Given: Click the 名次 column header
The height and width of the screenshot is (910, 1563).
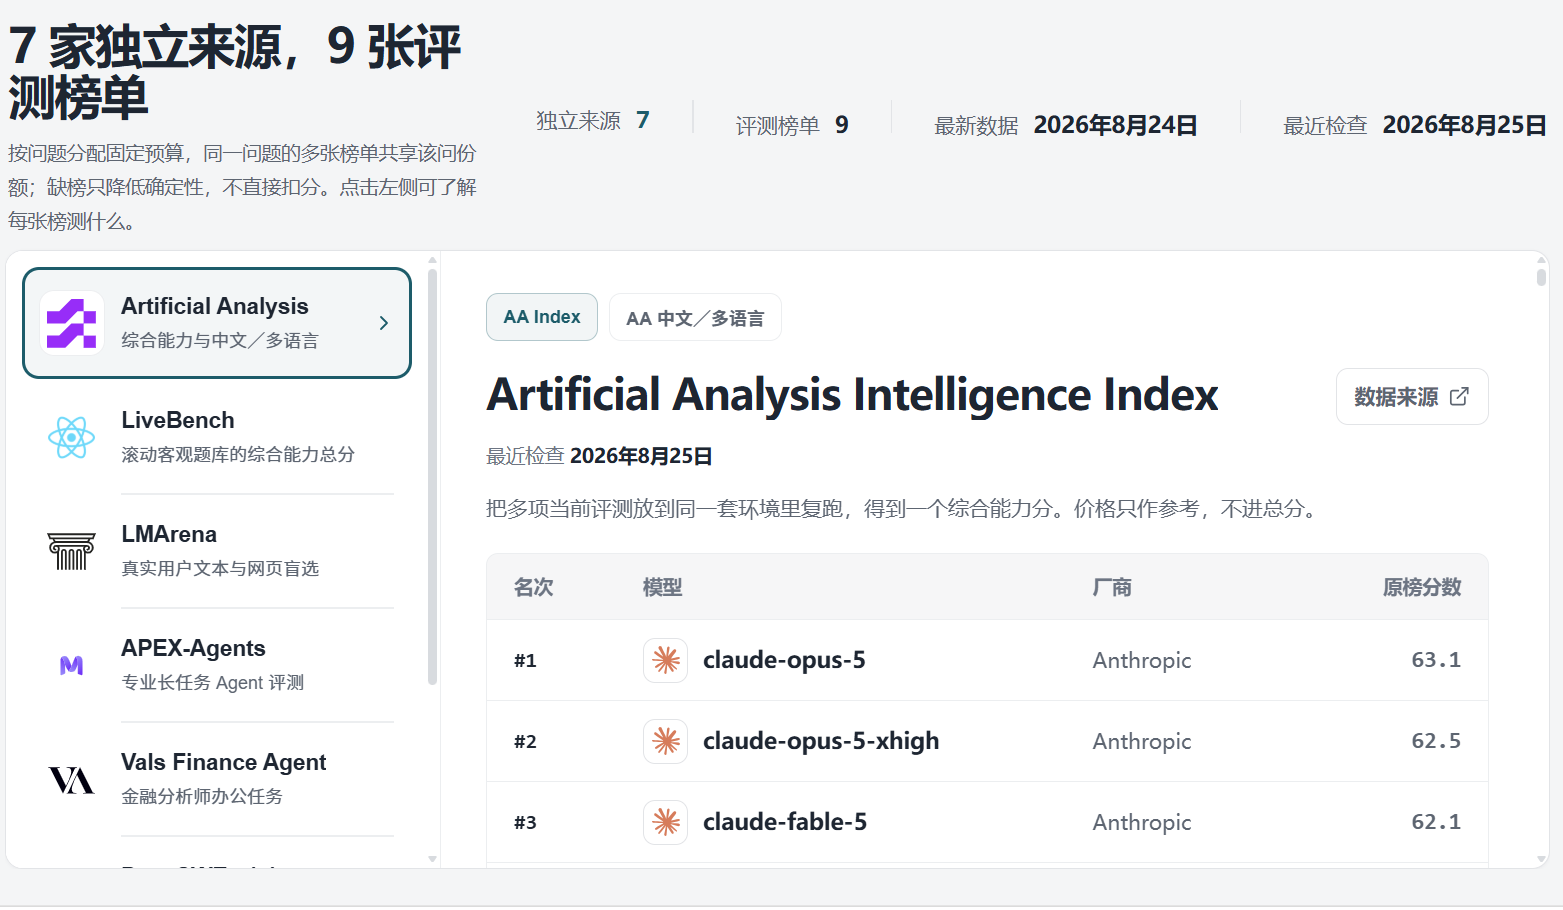Looking at the screenshot, I should pos(534,587).
